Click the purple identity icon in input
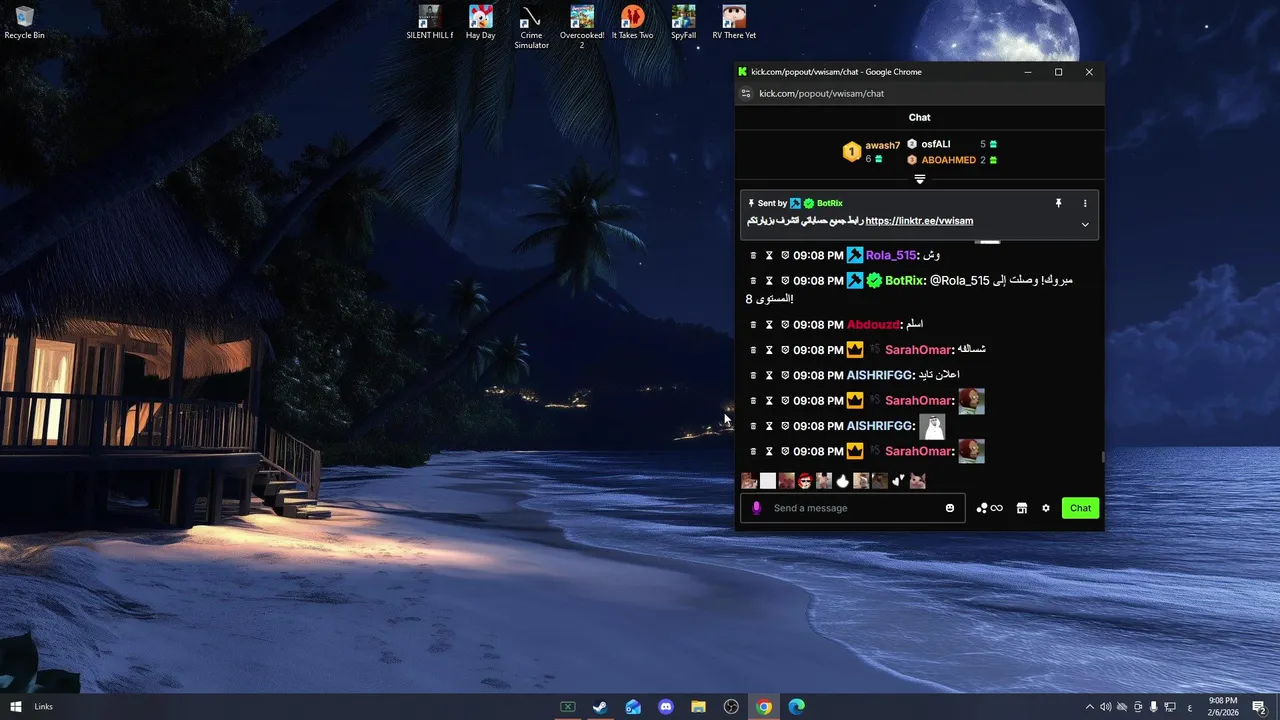Viewport: 1280px width, 720px height. 756,508
